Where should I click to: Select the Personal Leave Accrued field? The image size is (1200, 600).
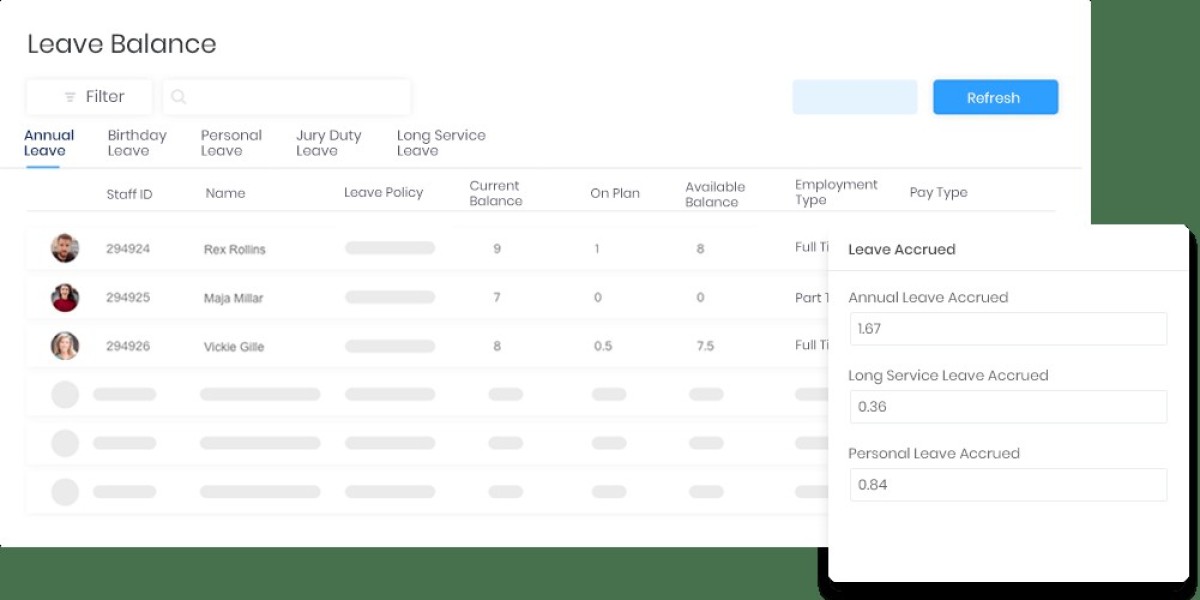(1008, 485)
